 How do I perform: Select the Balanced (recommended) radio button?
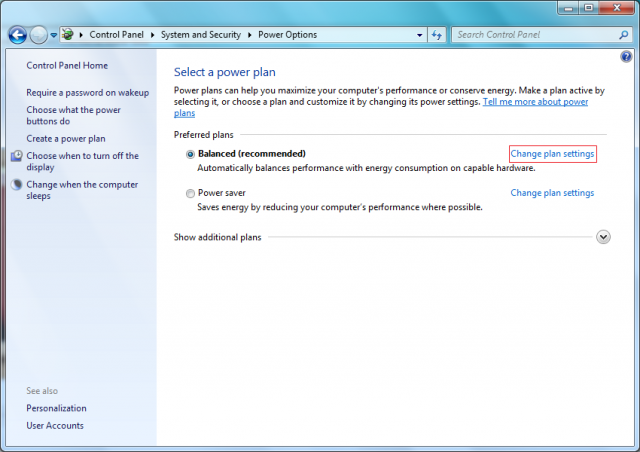190,154
